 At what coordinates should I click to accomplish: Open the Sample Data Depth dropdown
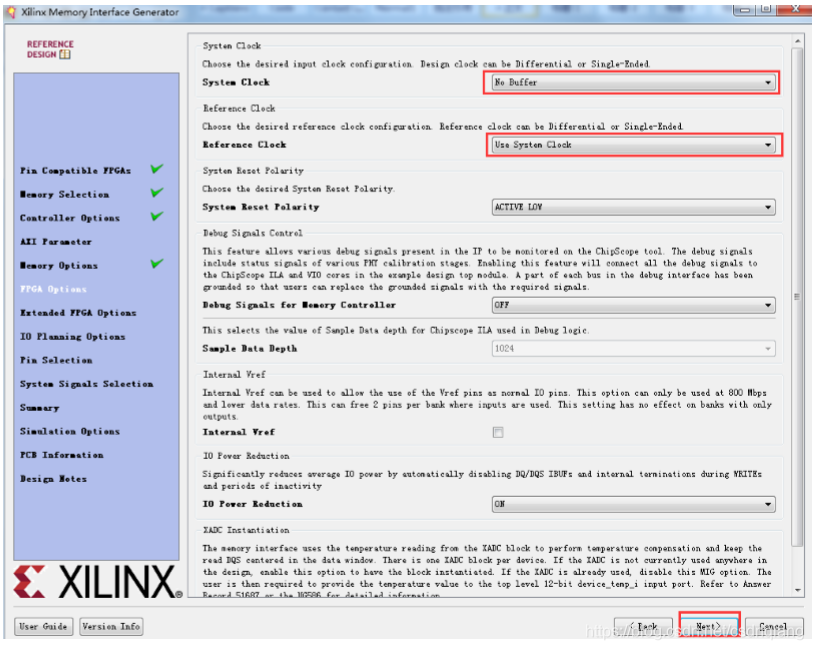(633, 349)
